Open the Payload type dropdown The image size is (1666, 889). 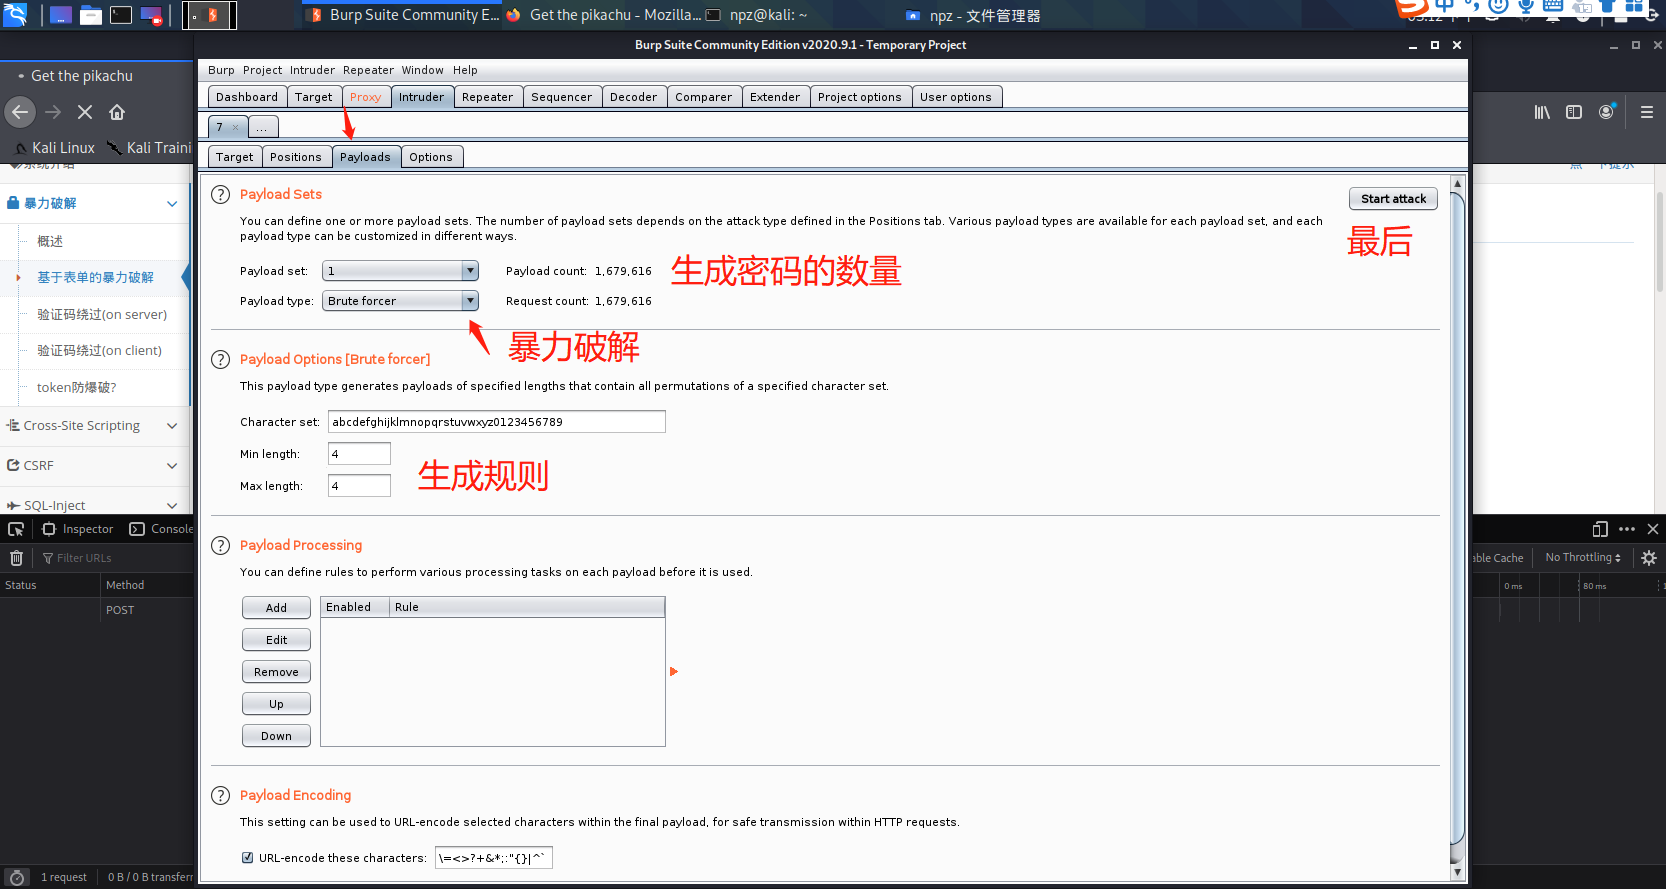coord(400,301)
